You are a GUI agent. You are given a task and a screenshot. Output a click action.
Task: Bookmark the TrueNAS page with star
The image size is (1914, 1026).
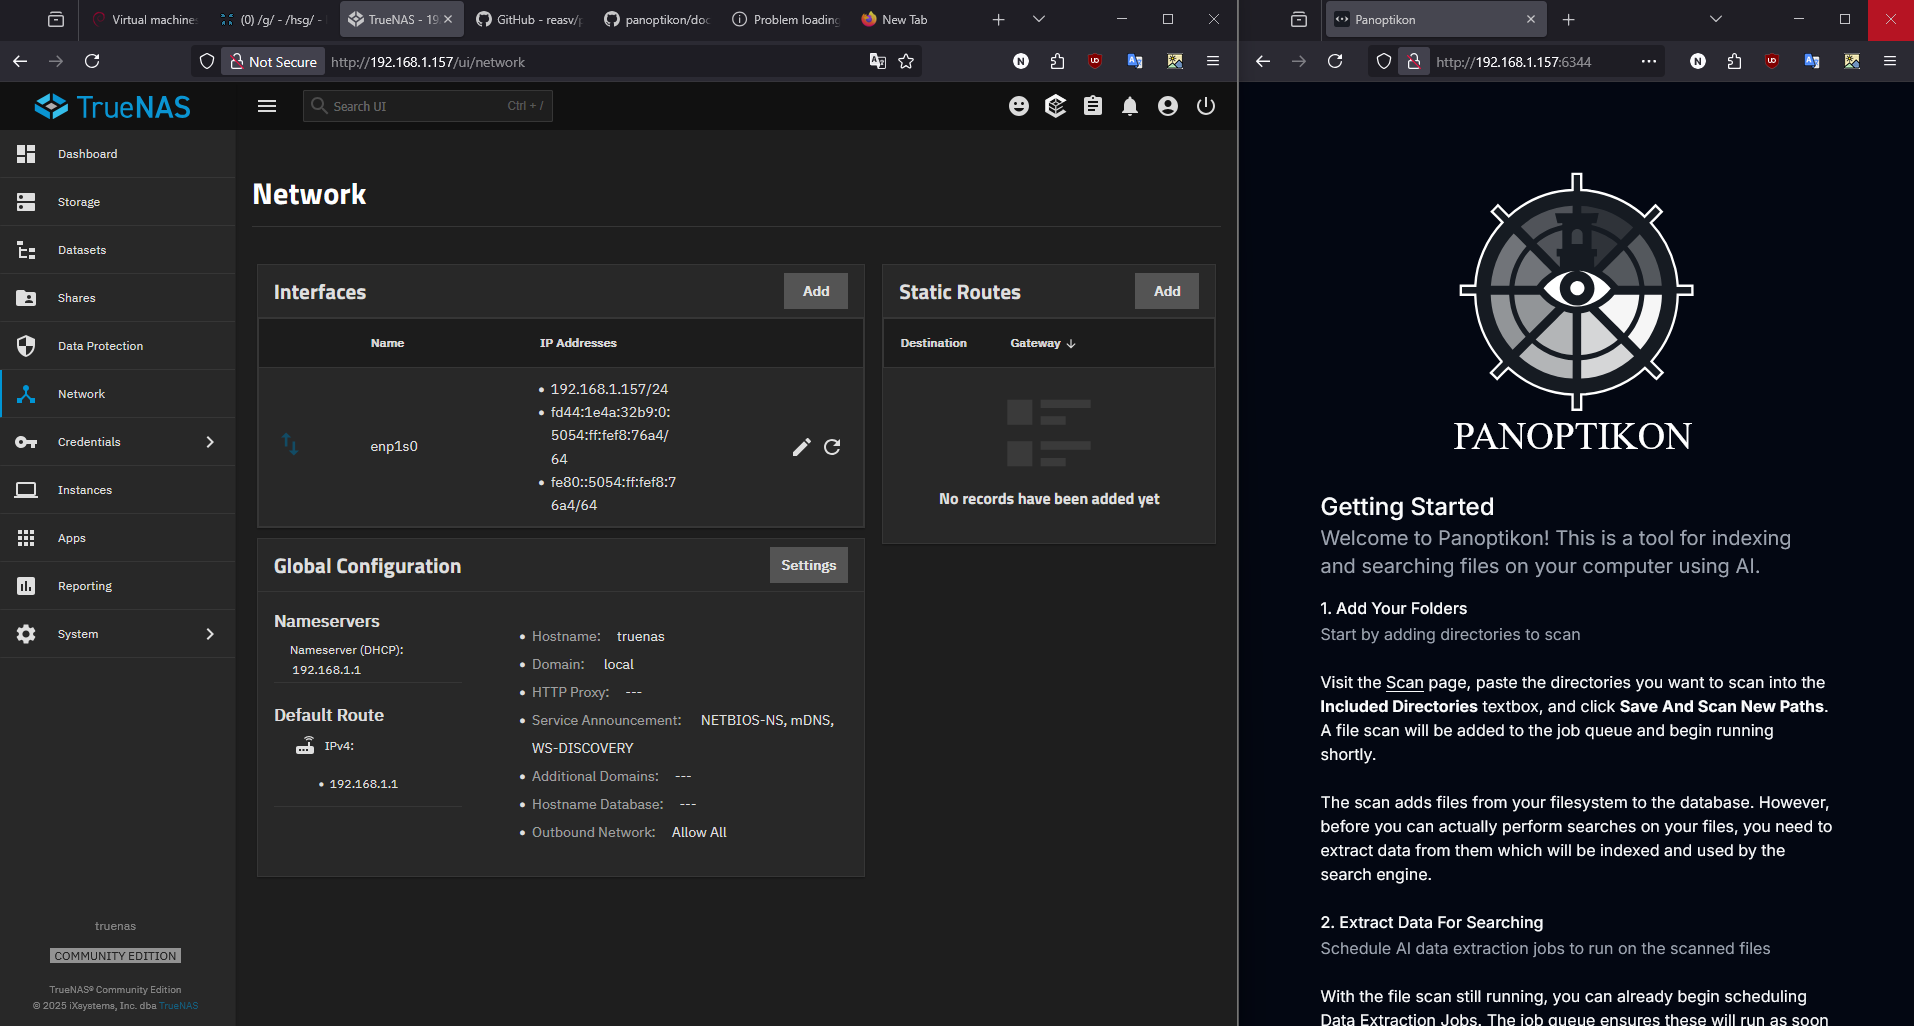(906, 61)
